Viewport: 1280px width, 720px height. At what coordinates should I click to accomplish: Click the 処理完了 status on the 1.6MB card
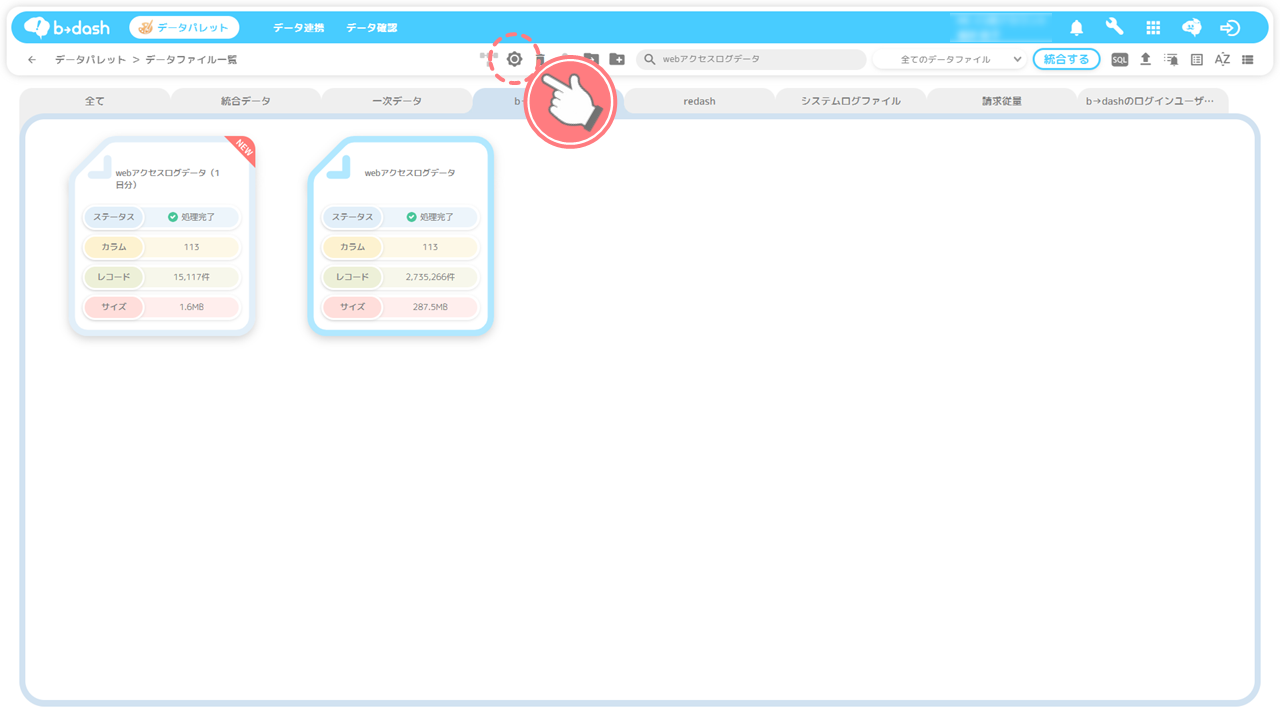[196, 217]
